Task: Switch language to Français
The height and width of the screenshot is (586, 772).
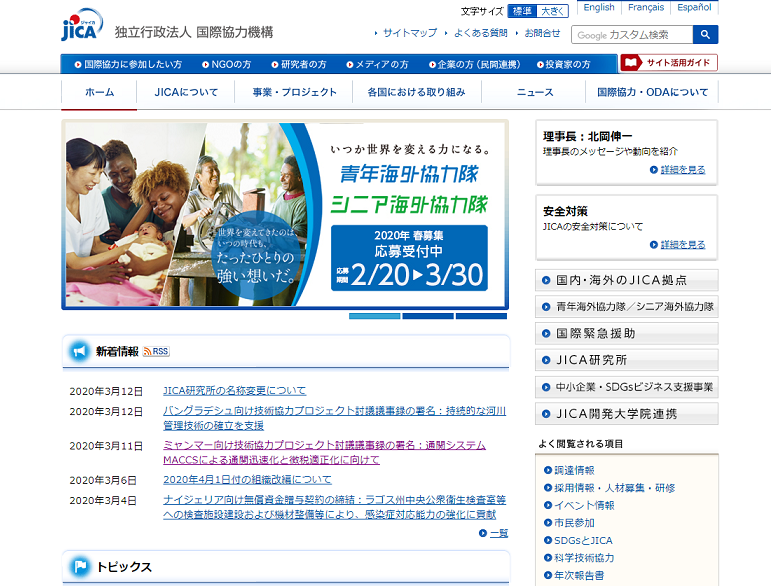Action: (x=646, y=7)
